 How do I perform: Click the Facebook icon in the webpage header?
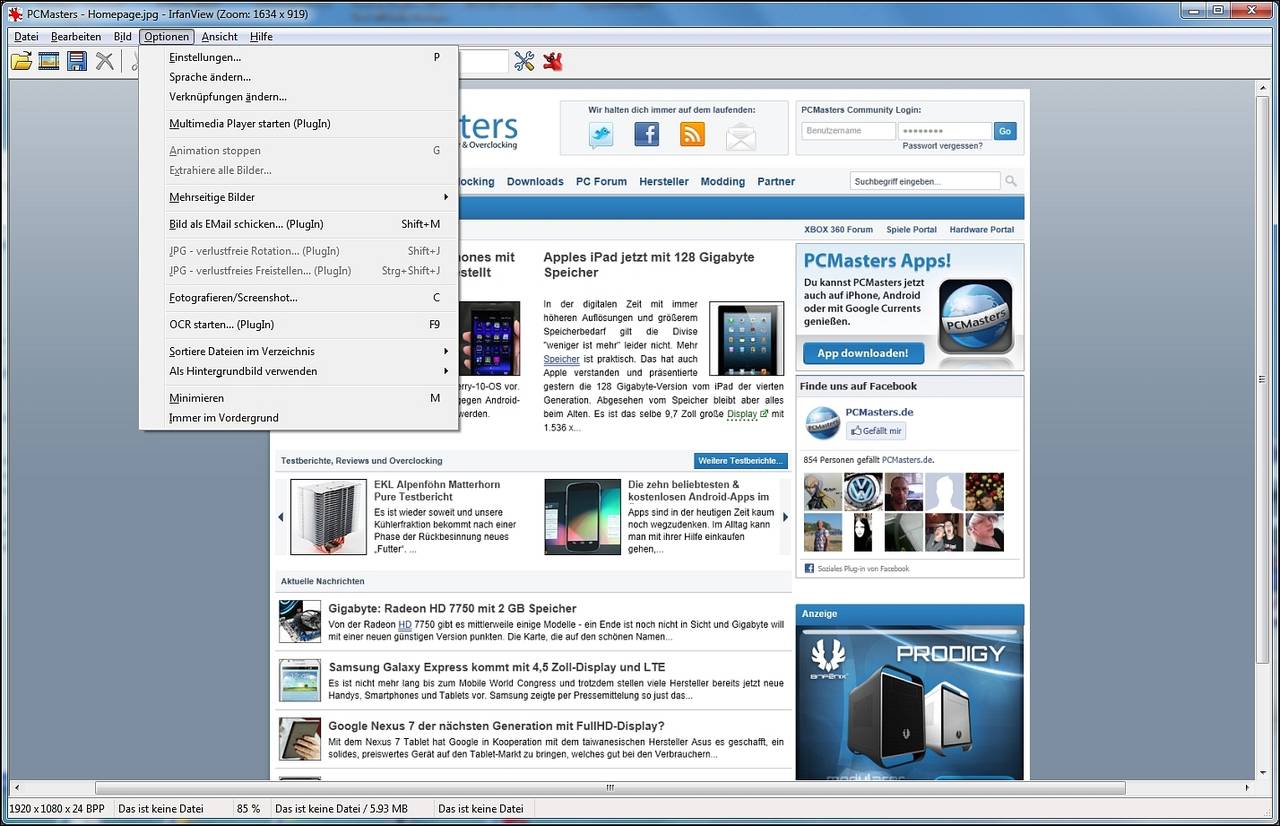tap(647, 134)
